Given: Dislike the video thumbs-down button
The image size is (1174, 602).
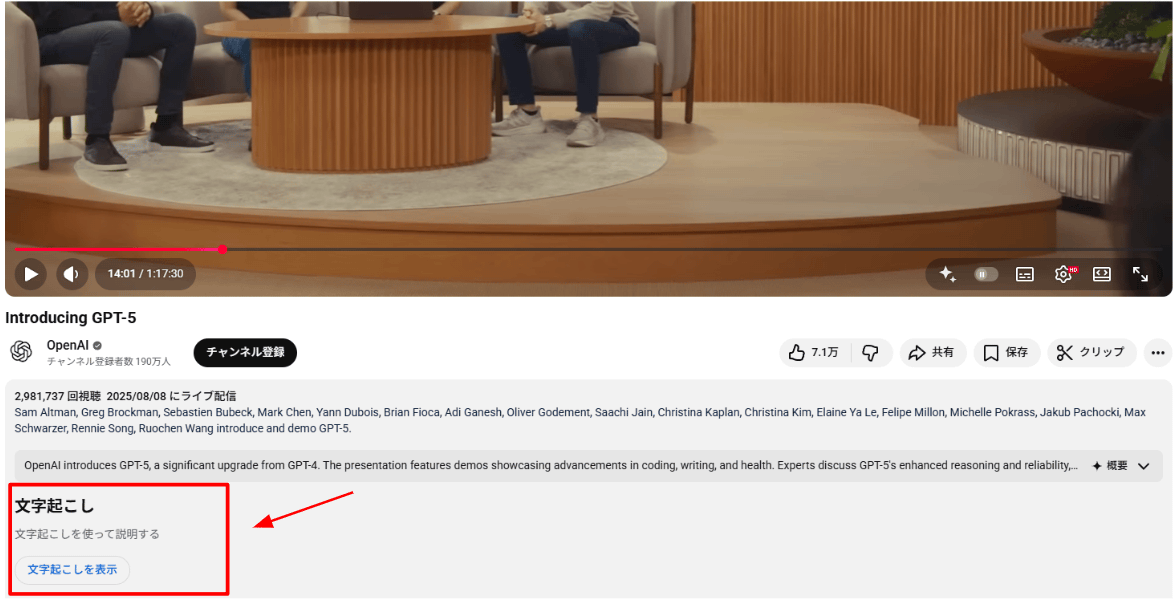Looking at the screenshot, I should 871,353.
